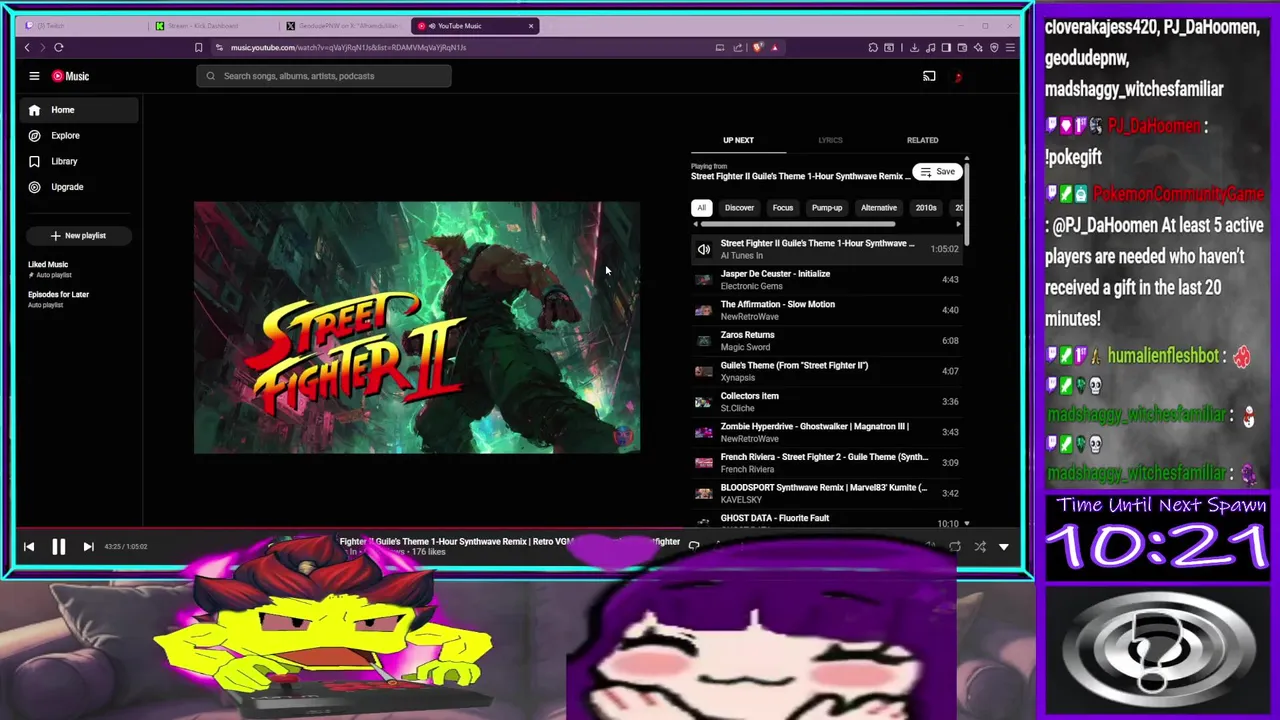Focus the search songs, albums, artists field

[323, 76]
